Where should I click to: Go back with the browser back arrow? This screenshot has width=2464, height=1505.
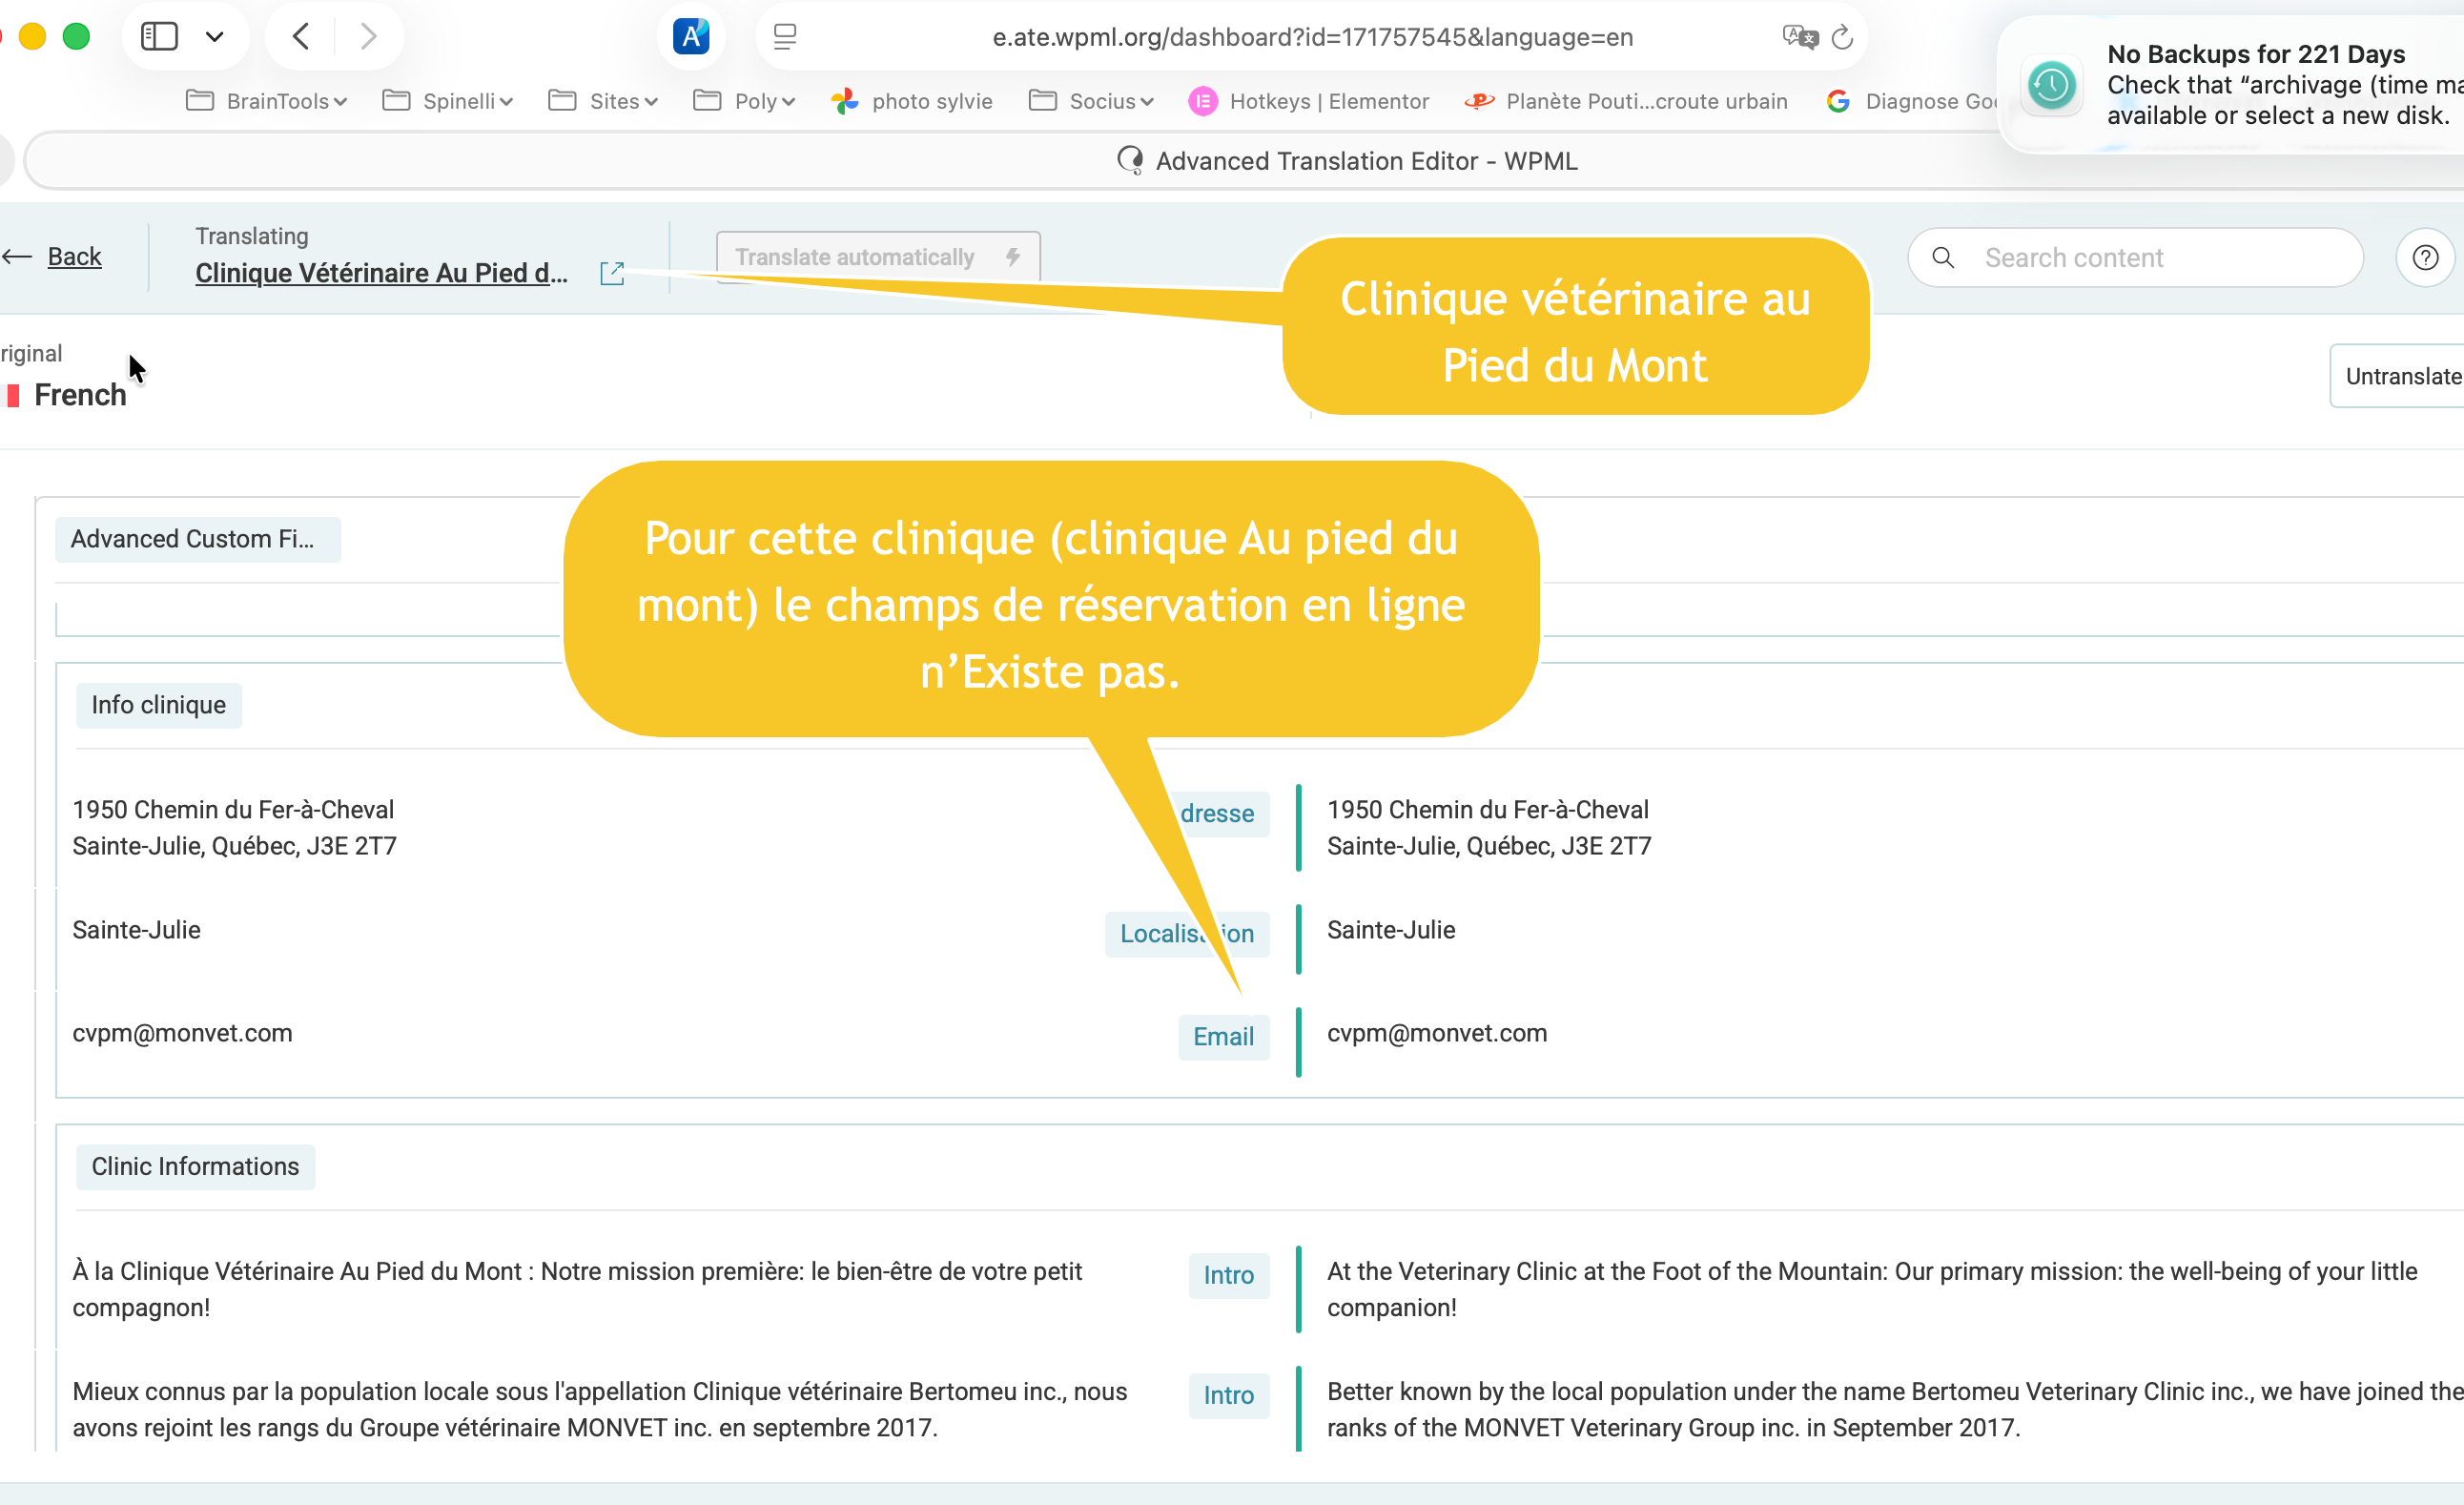pyautogui.click(x=301, y=37)
